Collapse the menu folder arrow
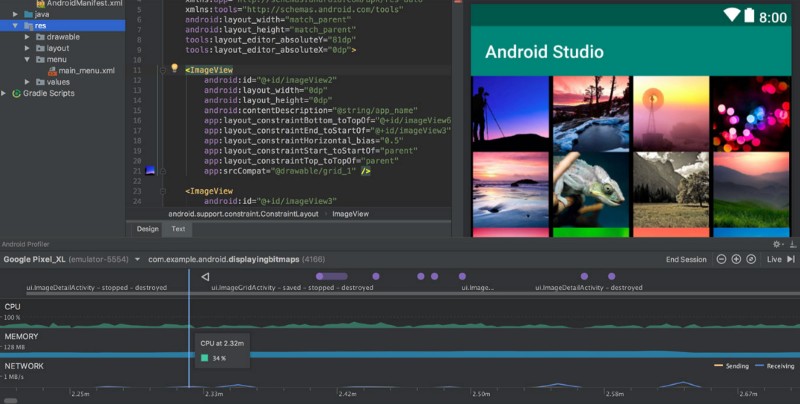 pyautogui.click(x=27, y=59)
